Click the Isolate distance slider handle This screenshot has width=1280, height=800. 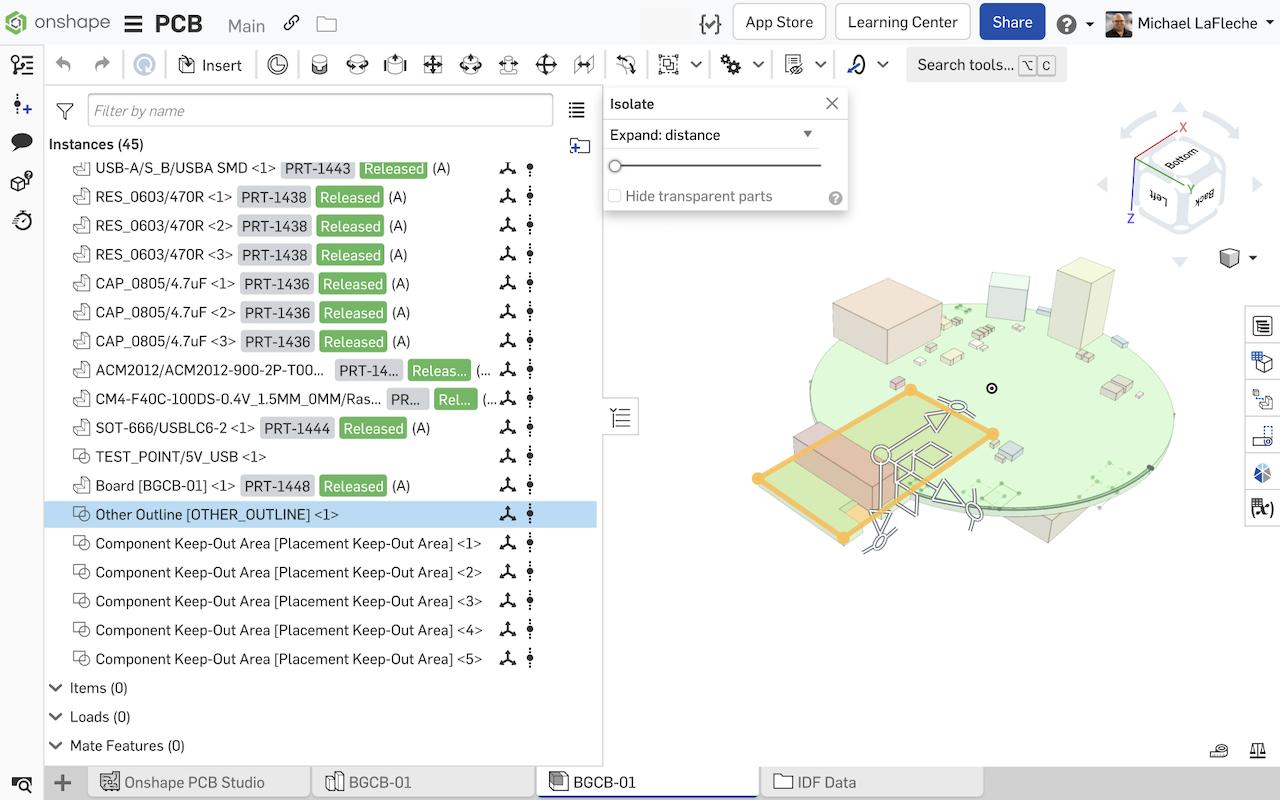coord(616,166)
